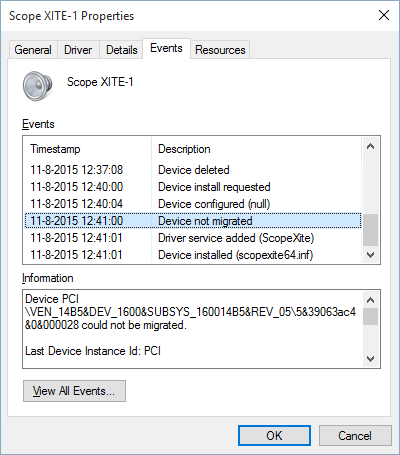The width and height of the screenshot is (400, 455).
Task: Click the Scope XITE-1 speaker device icon
Action: tap(38, 86)
